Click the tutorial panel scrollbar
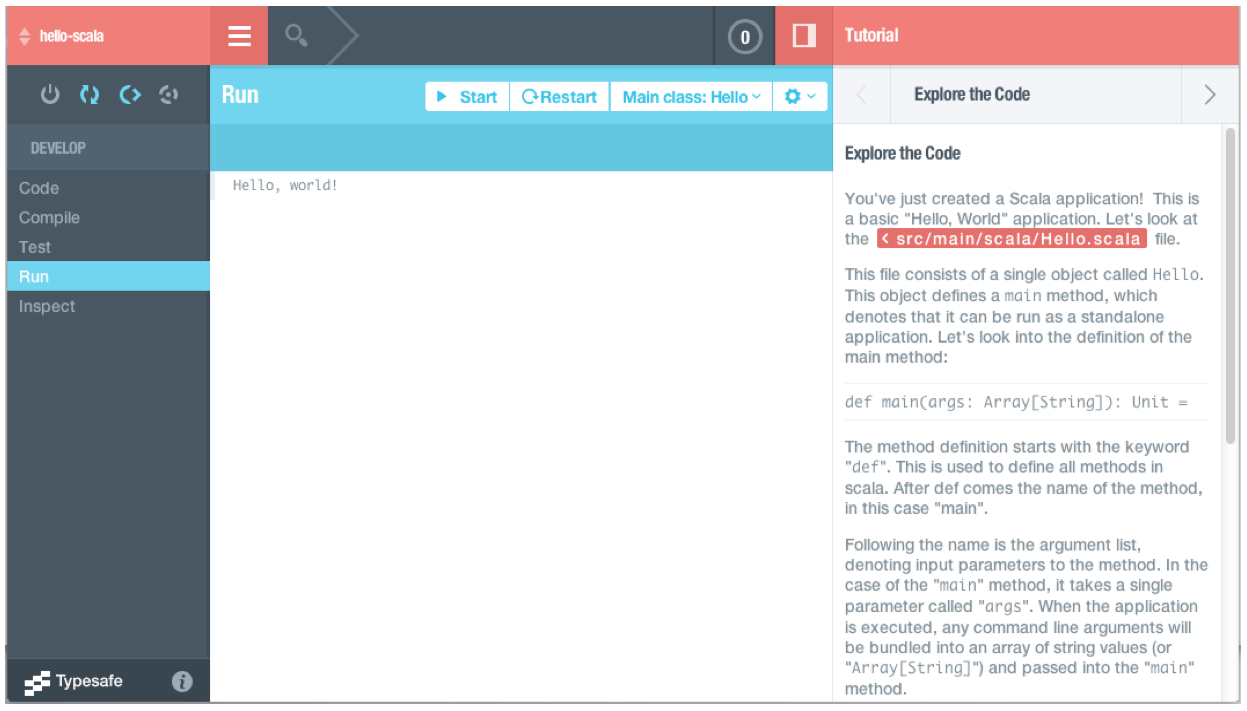 [x=1230, y=285]
